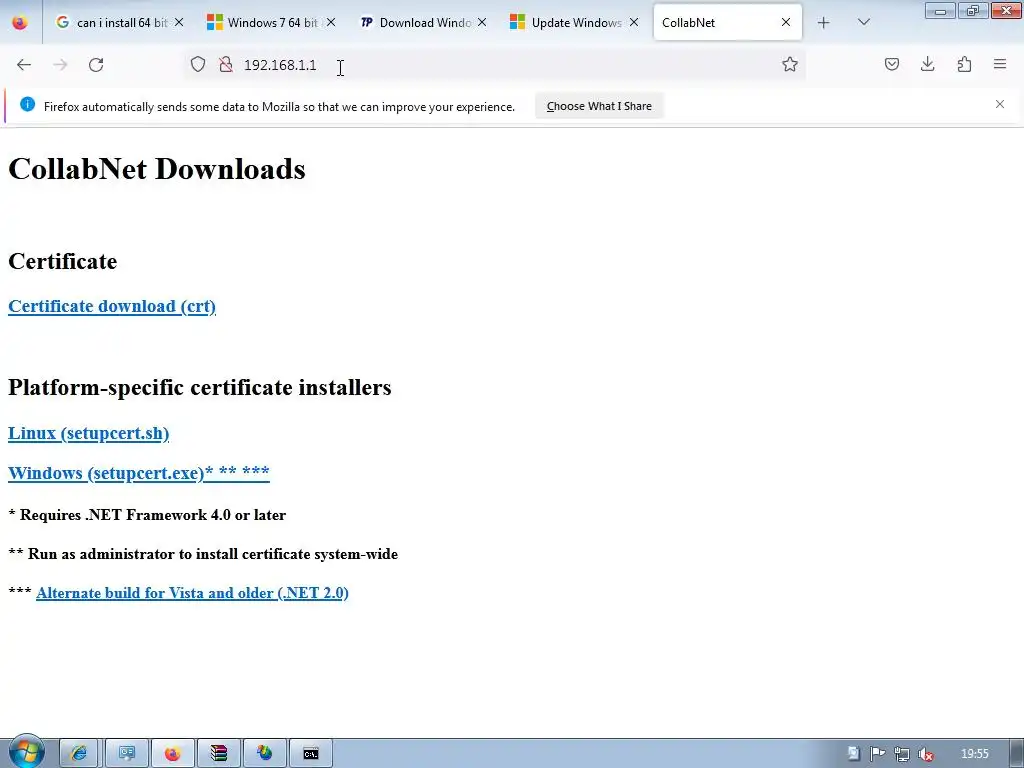The height and width of the screenshot is (768, 1024).
Task: Open a new tab with plus button
Action: coord(824,23)
